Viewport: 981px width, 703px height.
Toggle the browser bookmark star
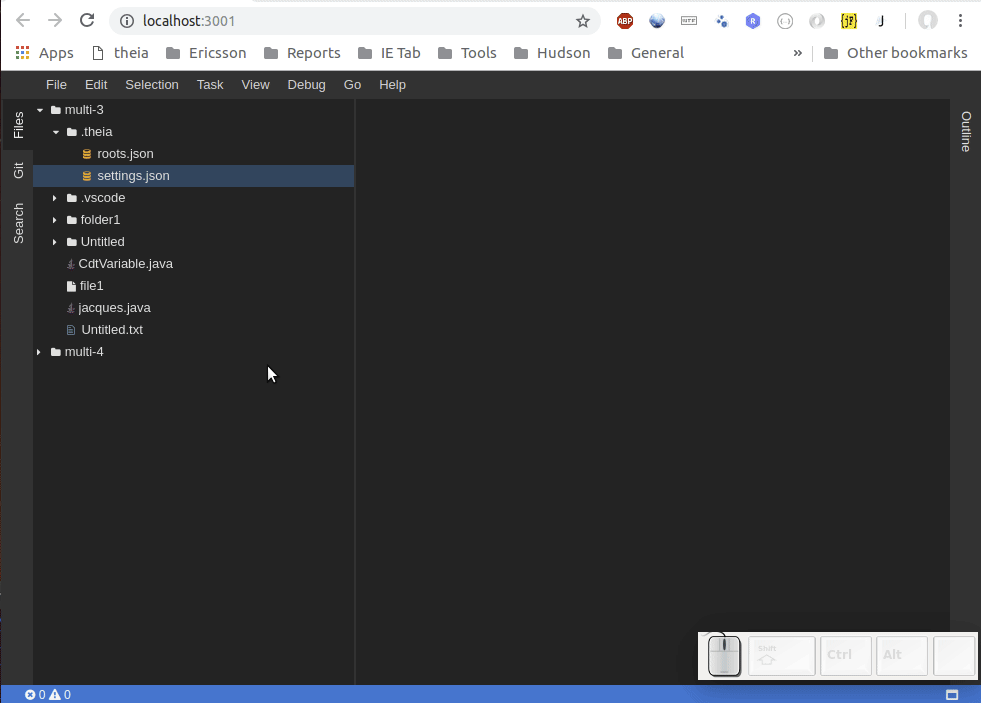(583, 19)
